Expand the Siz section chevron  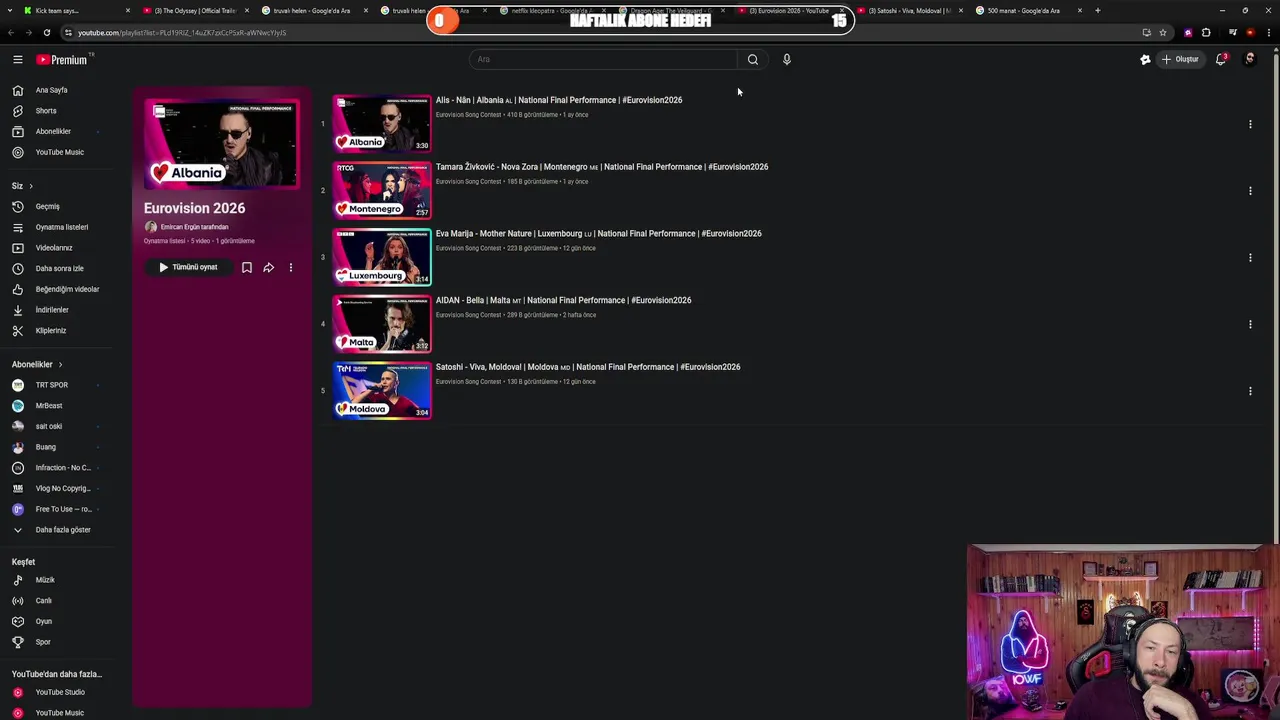30,186
